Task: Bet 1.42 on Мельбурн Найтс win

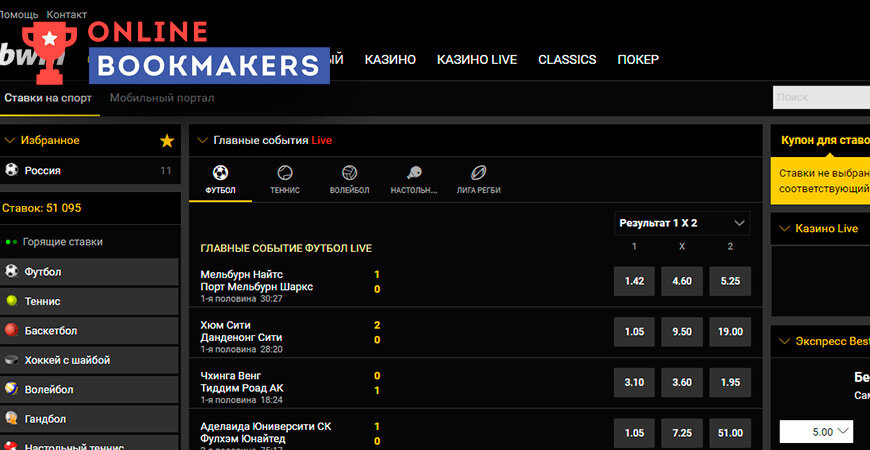Action: coord(634,281)
